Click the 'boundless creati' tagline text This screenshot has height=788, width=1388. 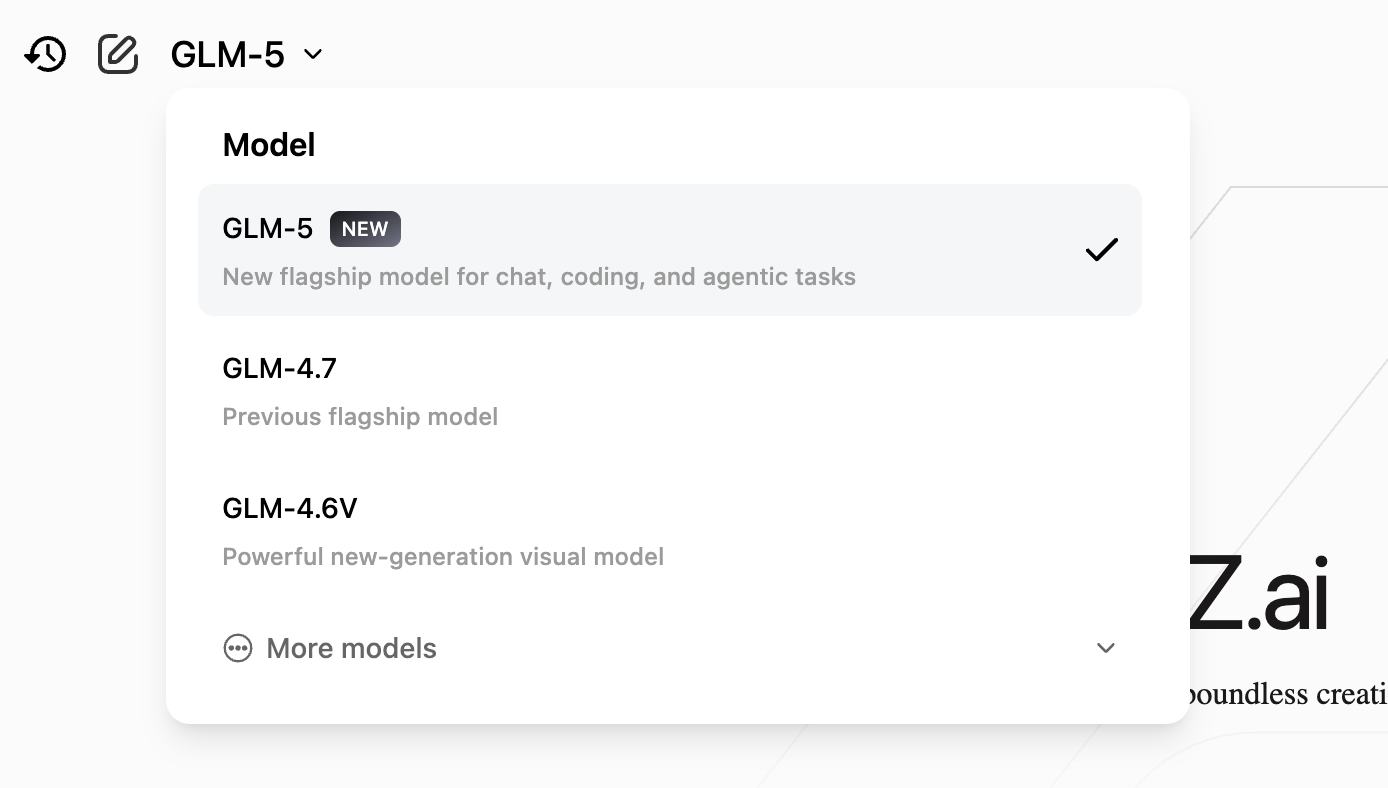[1286, 693]
